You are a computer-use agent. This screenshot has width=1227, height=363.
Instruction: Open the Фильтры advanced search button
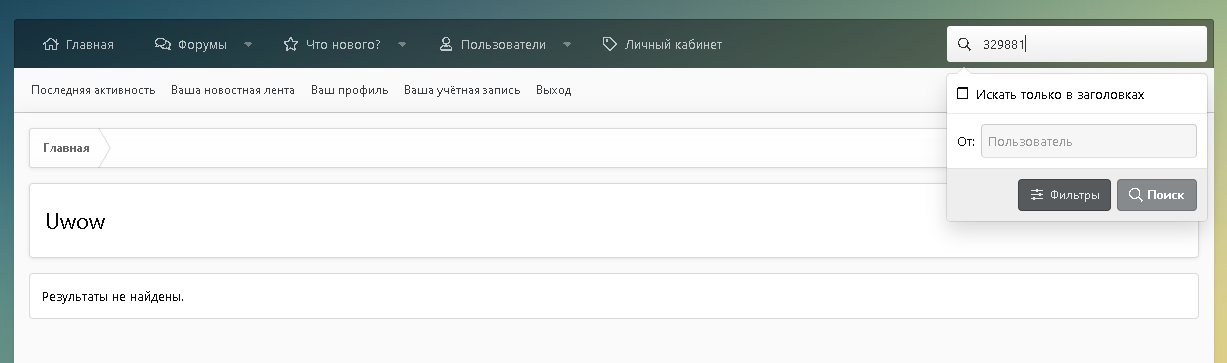pyautogui.click(x=1064, y=195)
